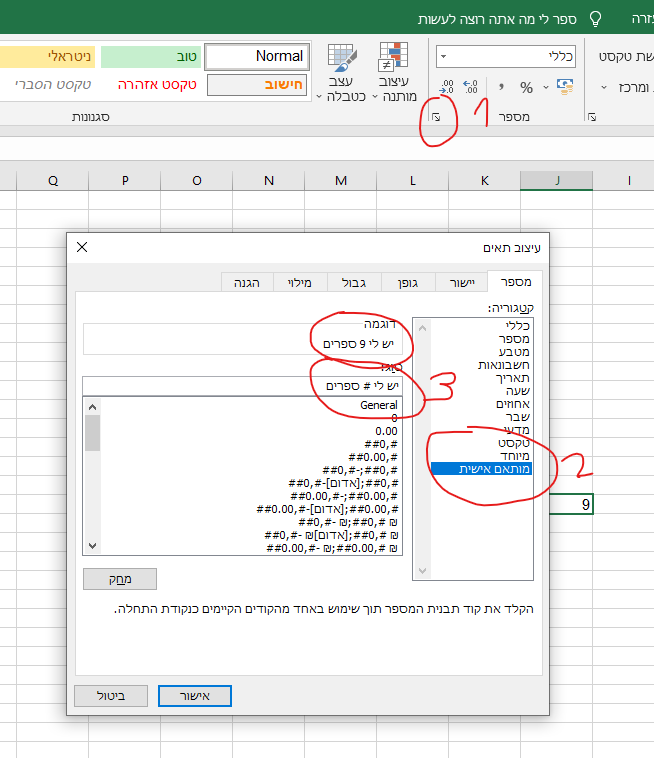Select the מיוחד (Special) category

pyautogui.click(x=481, y=456)
